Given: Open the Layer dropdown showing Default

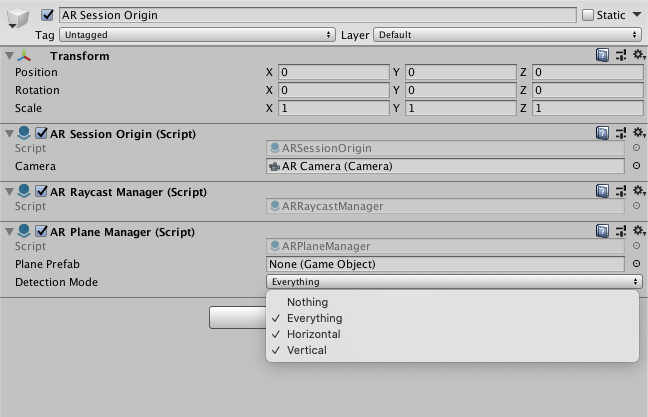Looking at the screenshot, I should click(507, 35).
